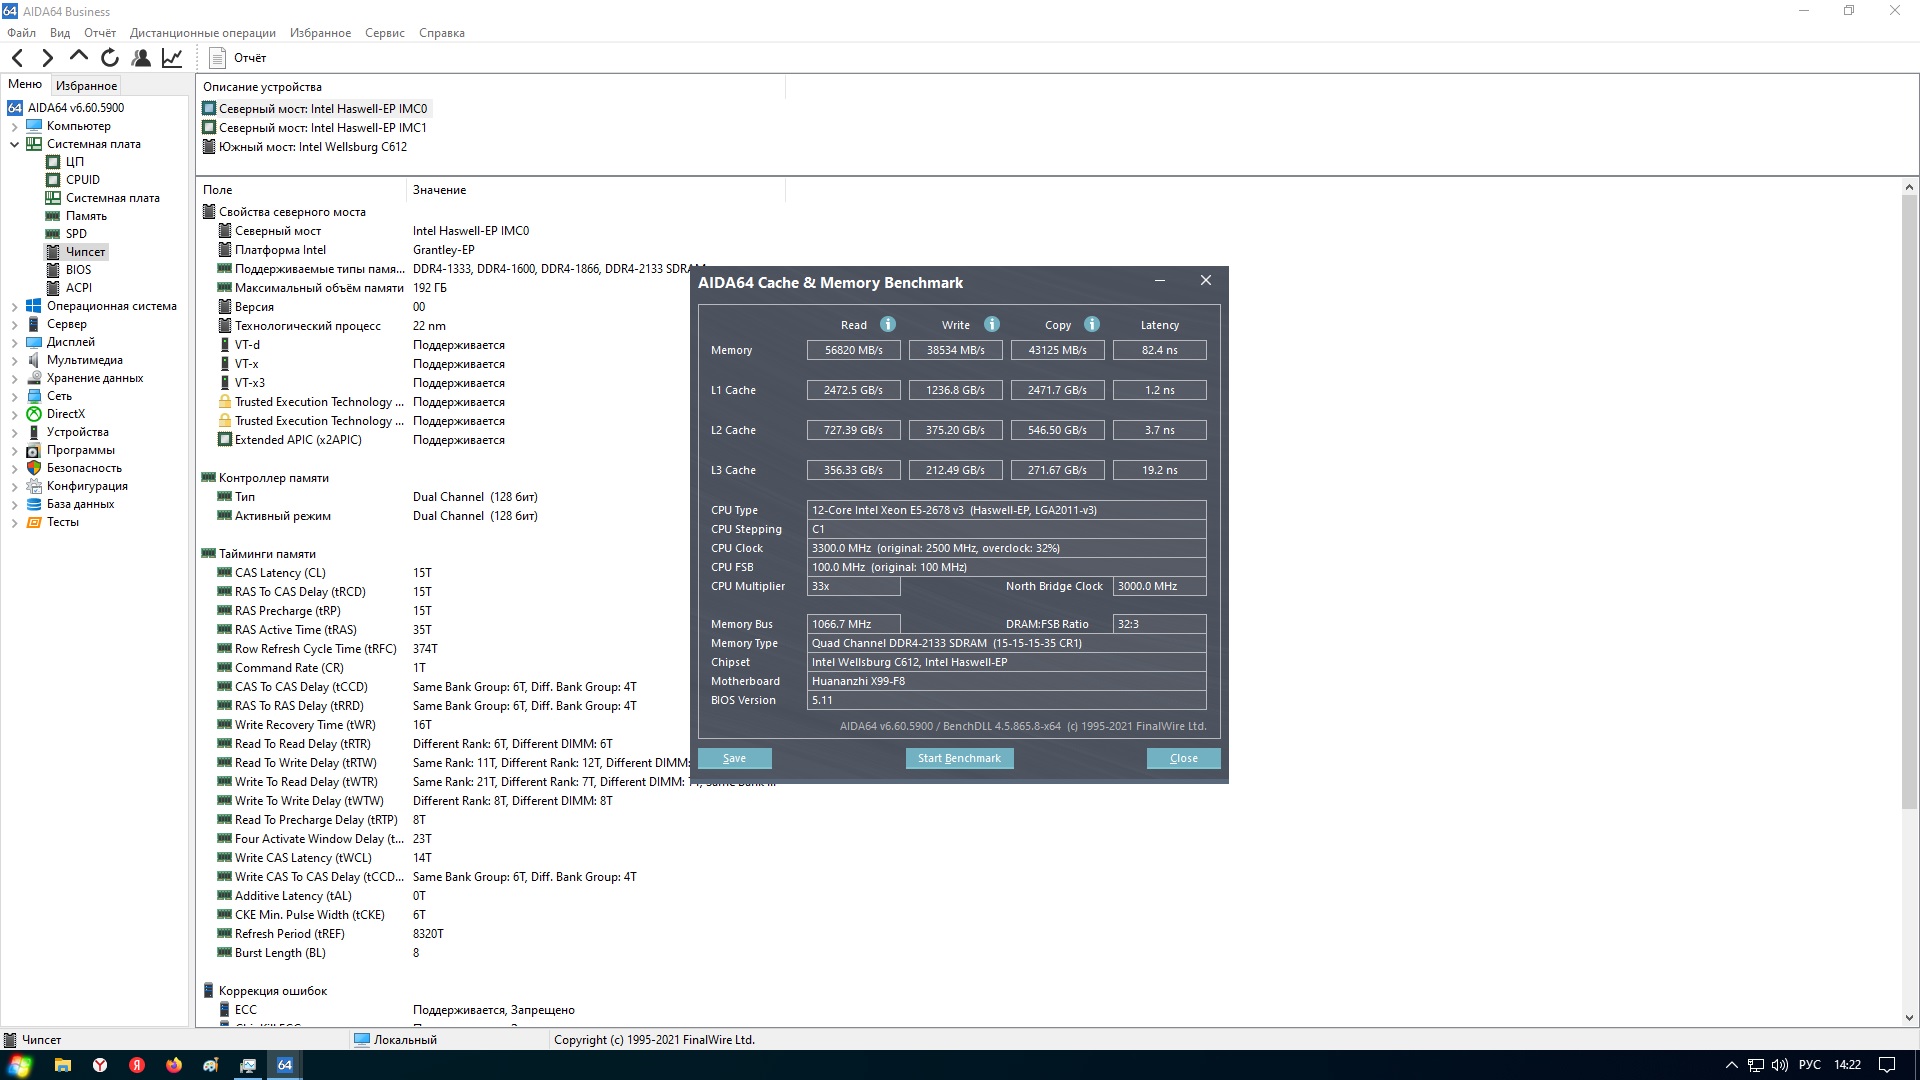This screenshot has height=1080, width=1920.
Task: Select Южный мост Intel Wellsburg C612
Action: (x=312, y=147)
